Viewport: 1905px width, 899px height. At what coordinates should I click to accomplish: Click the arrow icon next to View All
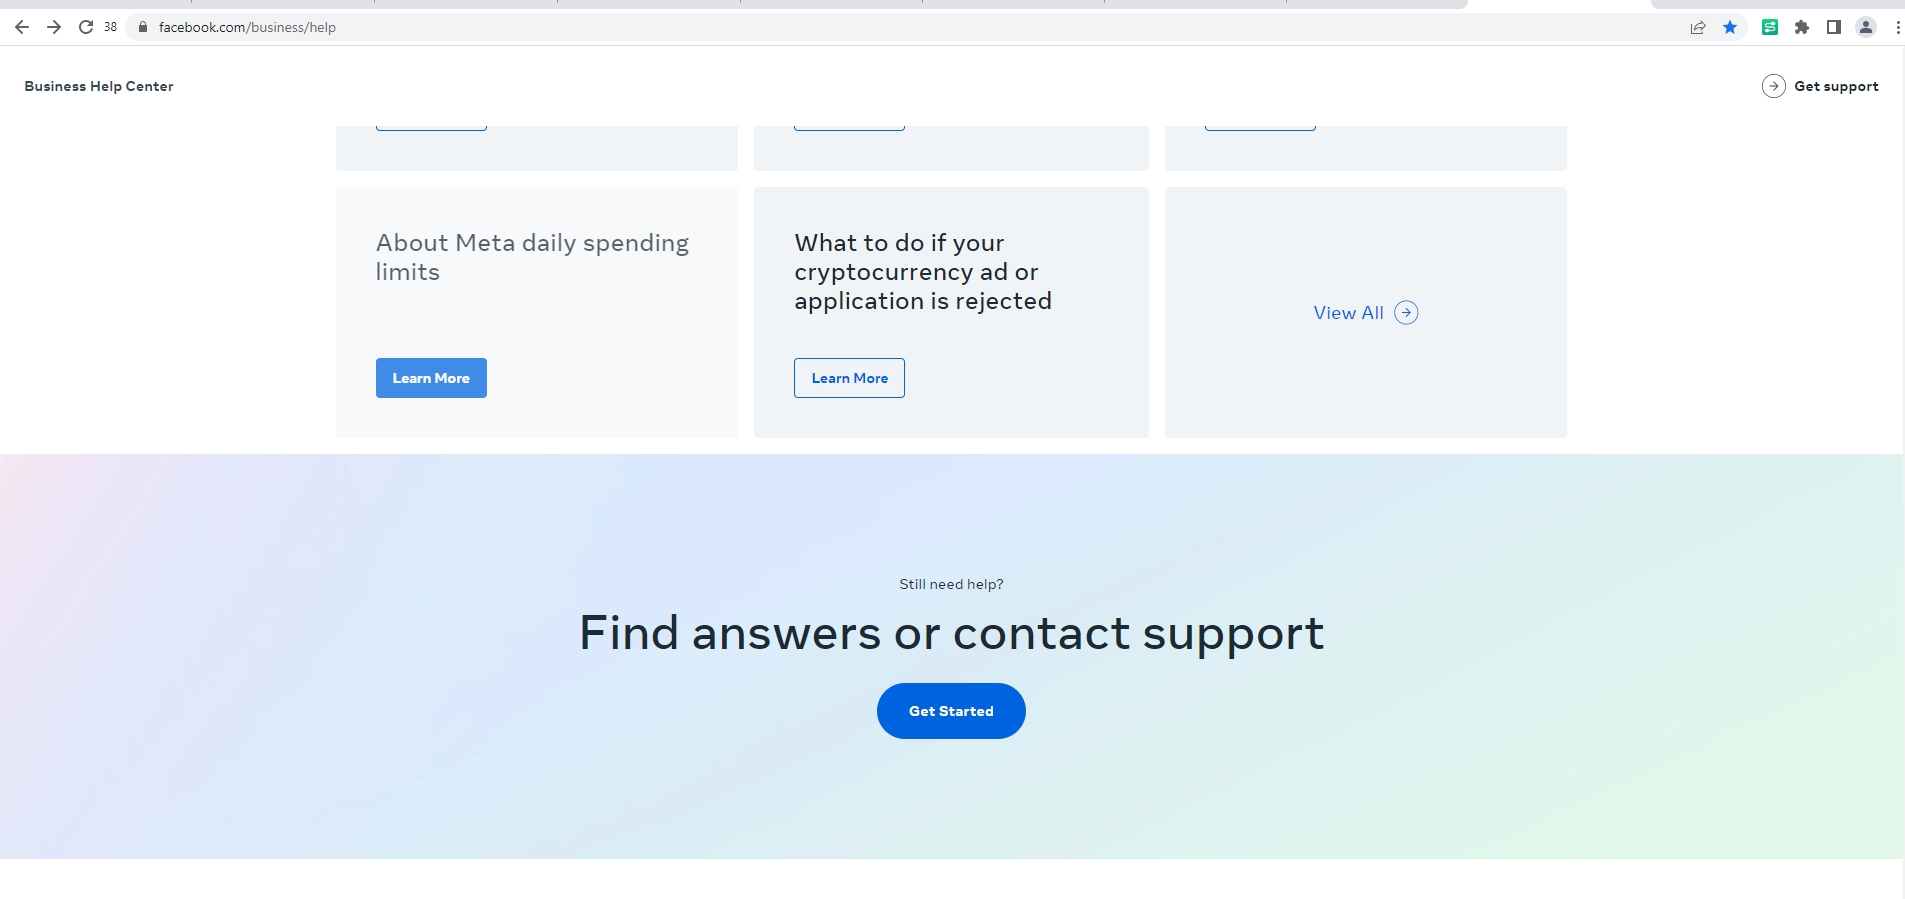click(x=1406, y=313)
